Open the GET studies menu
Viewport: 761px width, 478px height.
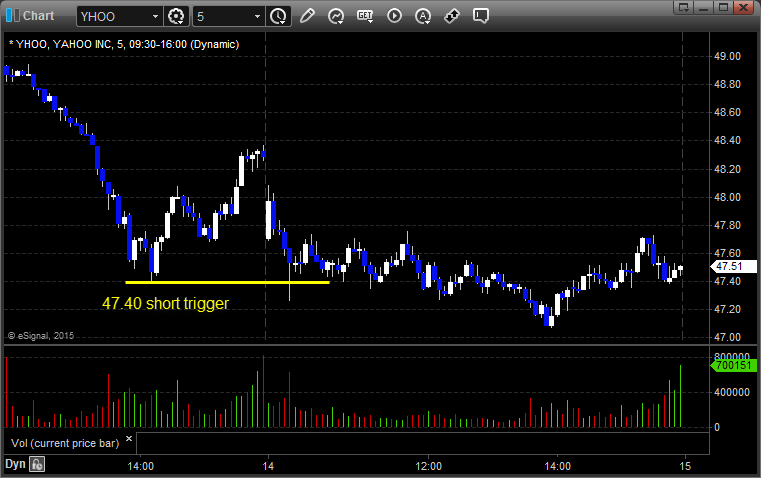[x=365, y=16]
